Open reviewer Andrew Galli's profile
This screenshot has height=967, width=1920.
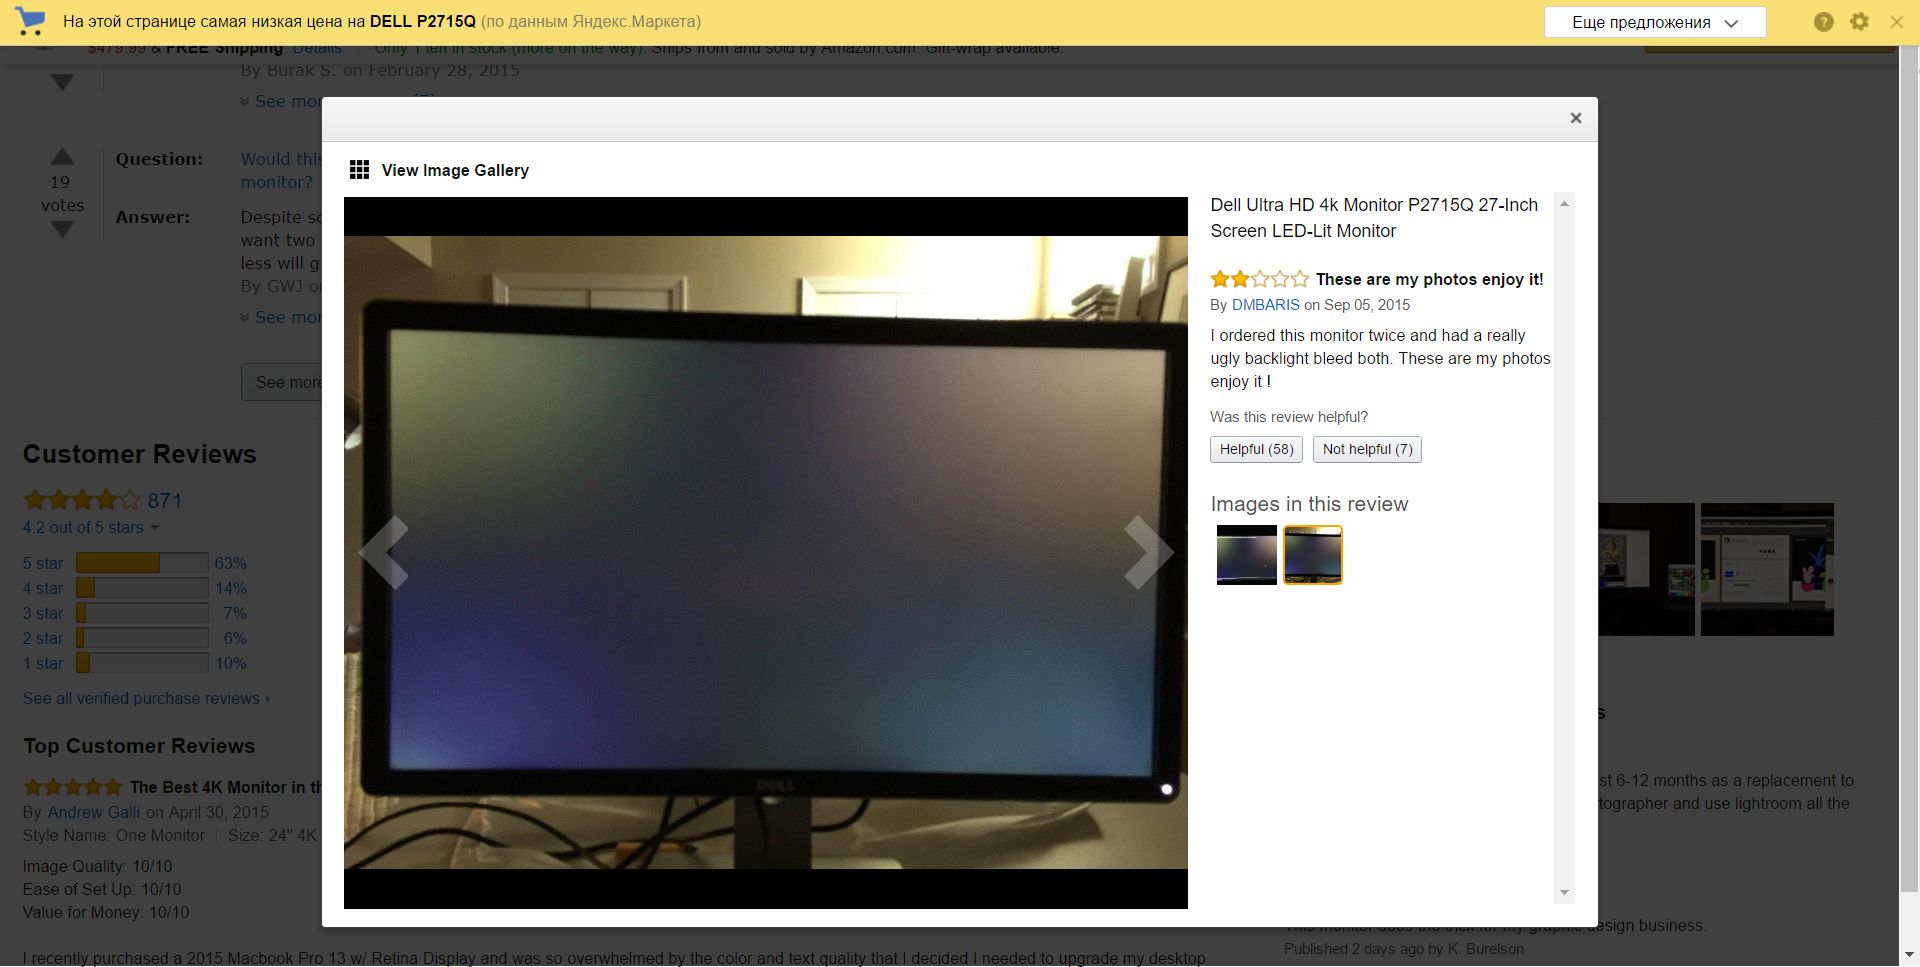(94, 812)
